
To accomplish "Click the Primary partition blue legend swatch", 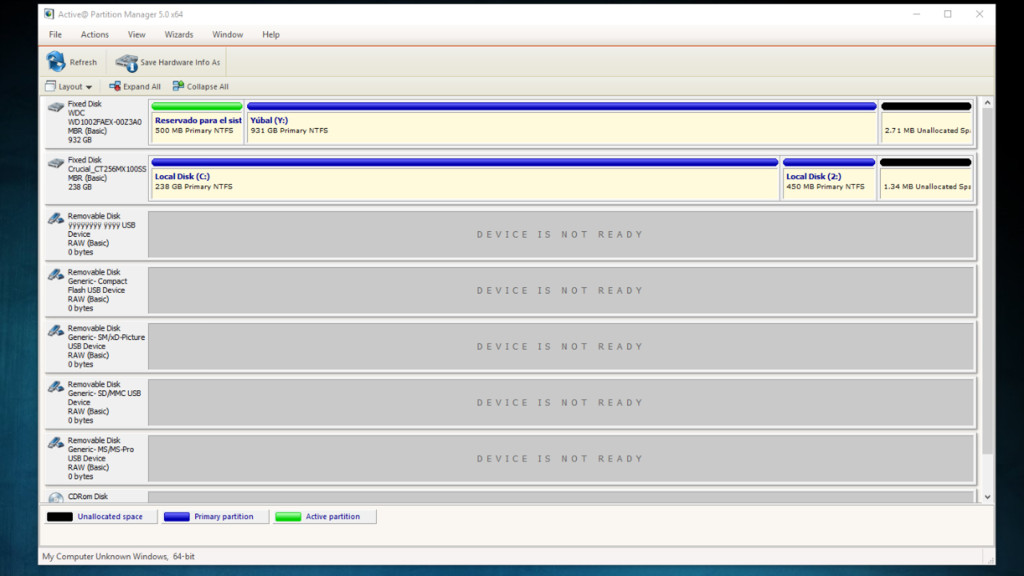I will pos(176,517).
